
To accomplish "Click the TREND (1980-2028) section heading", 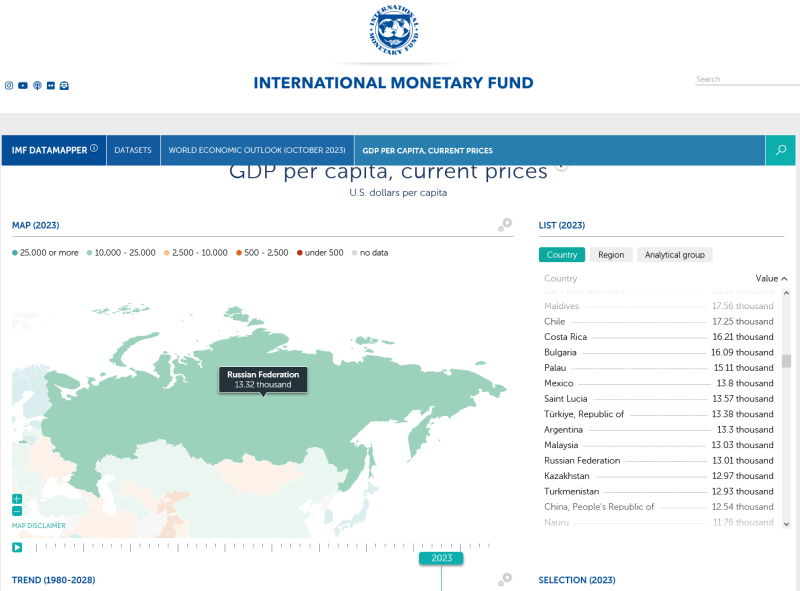I will point(54,580).
